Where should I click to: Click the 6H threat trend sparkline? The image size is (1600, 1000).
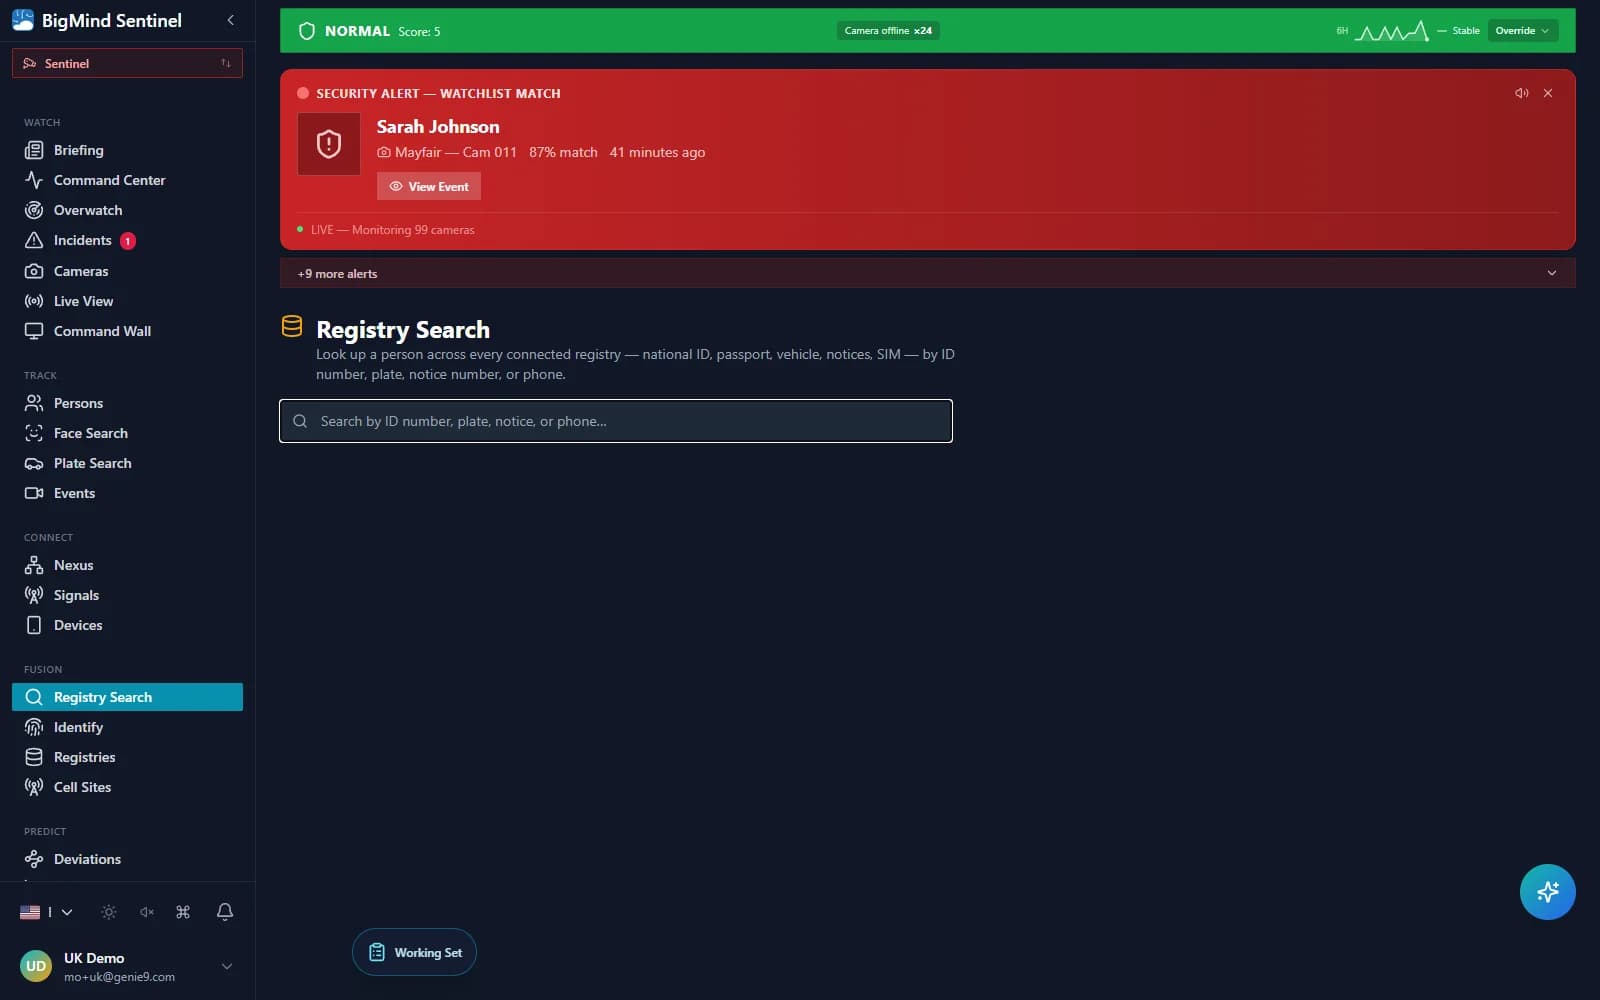[x=1391, y=31]
